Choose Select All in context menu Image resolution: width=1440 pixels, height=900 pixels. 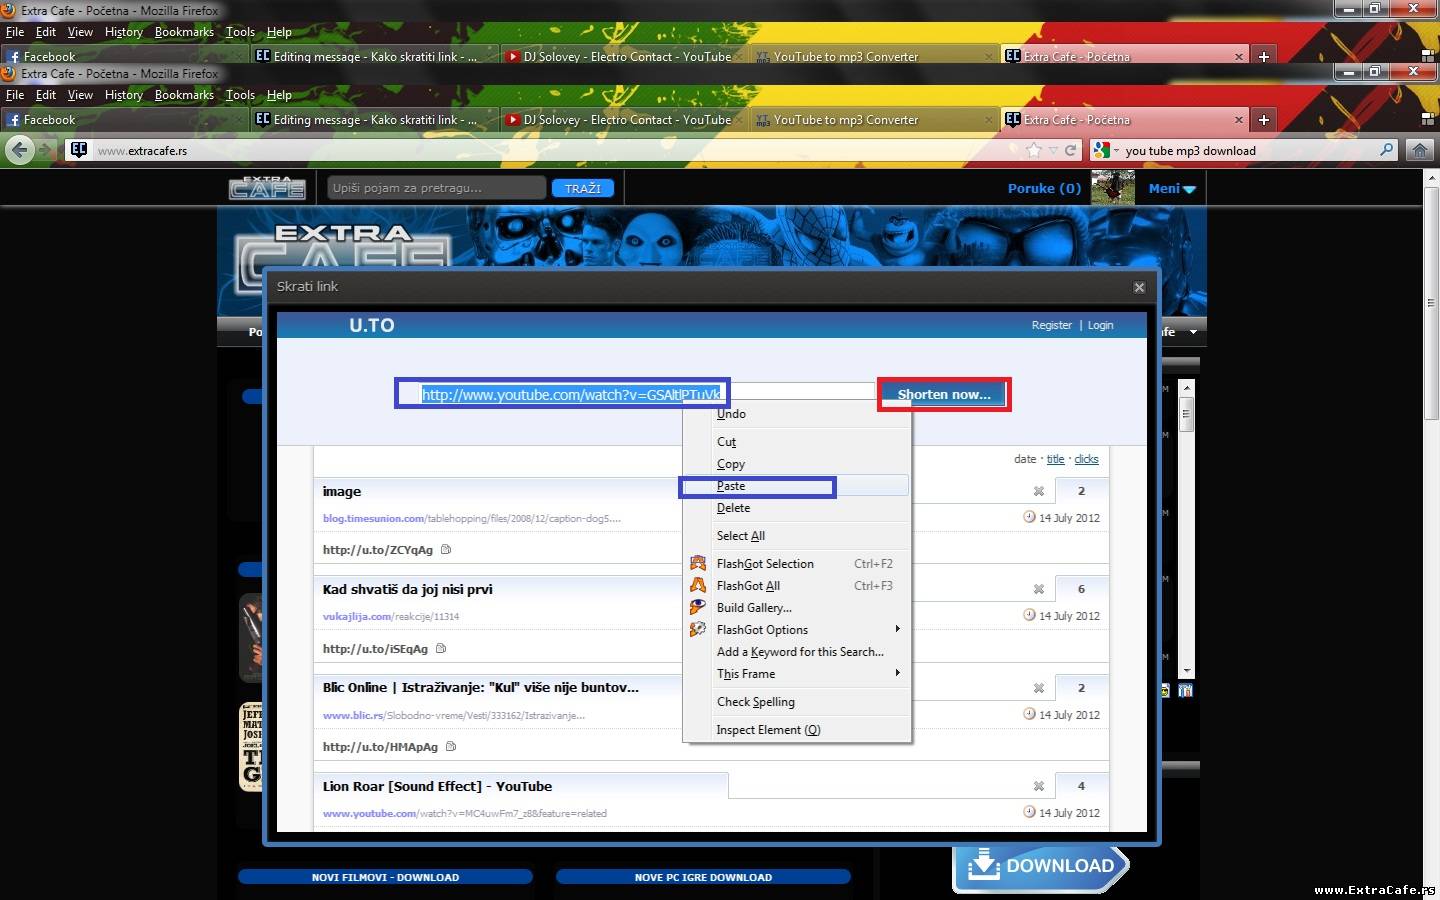click(740, 536)
